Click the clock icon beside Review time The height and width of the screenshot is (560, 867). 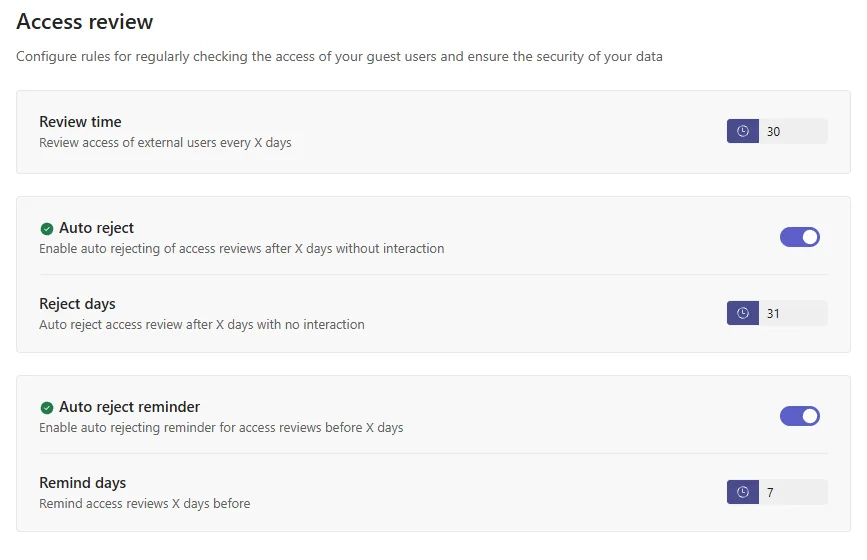(743, 131)
